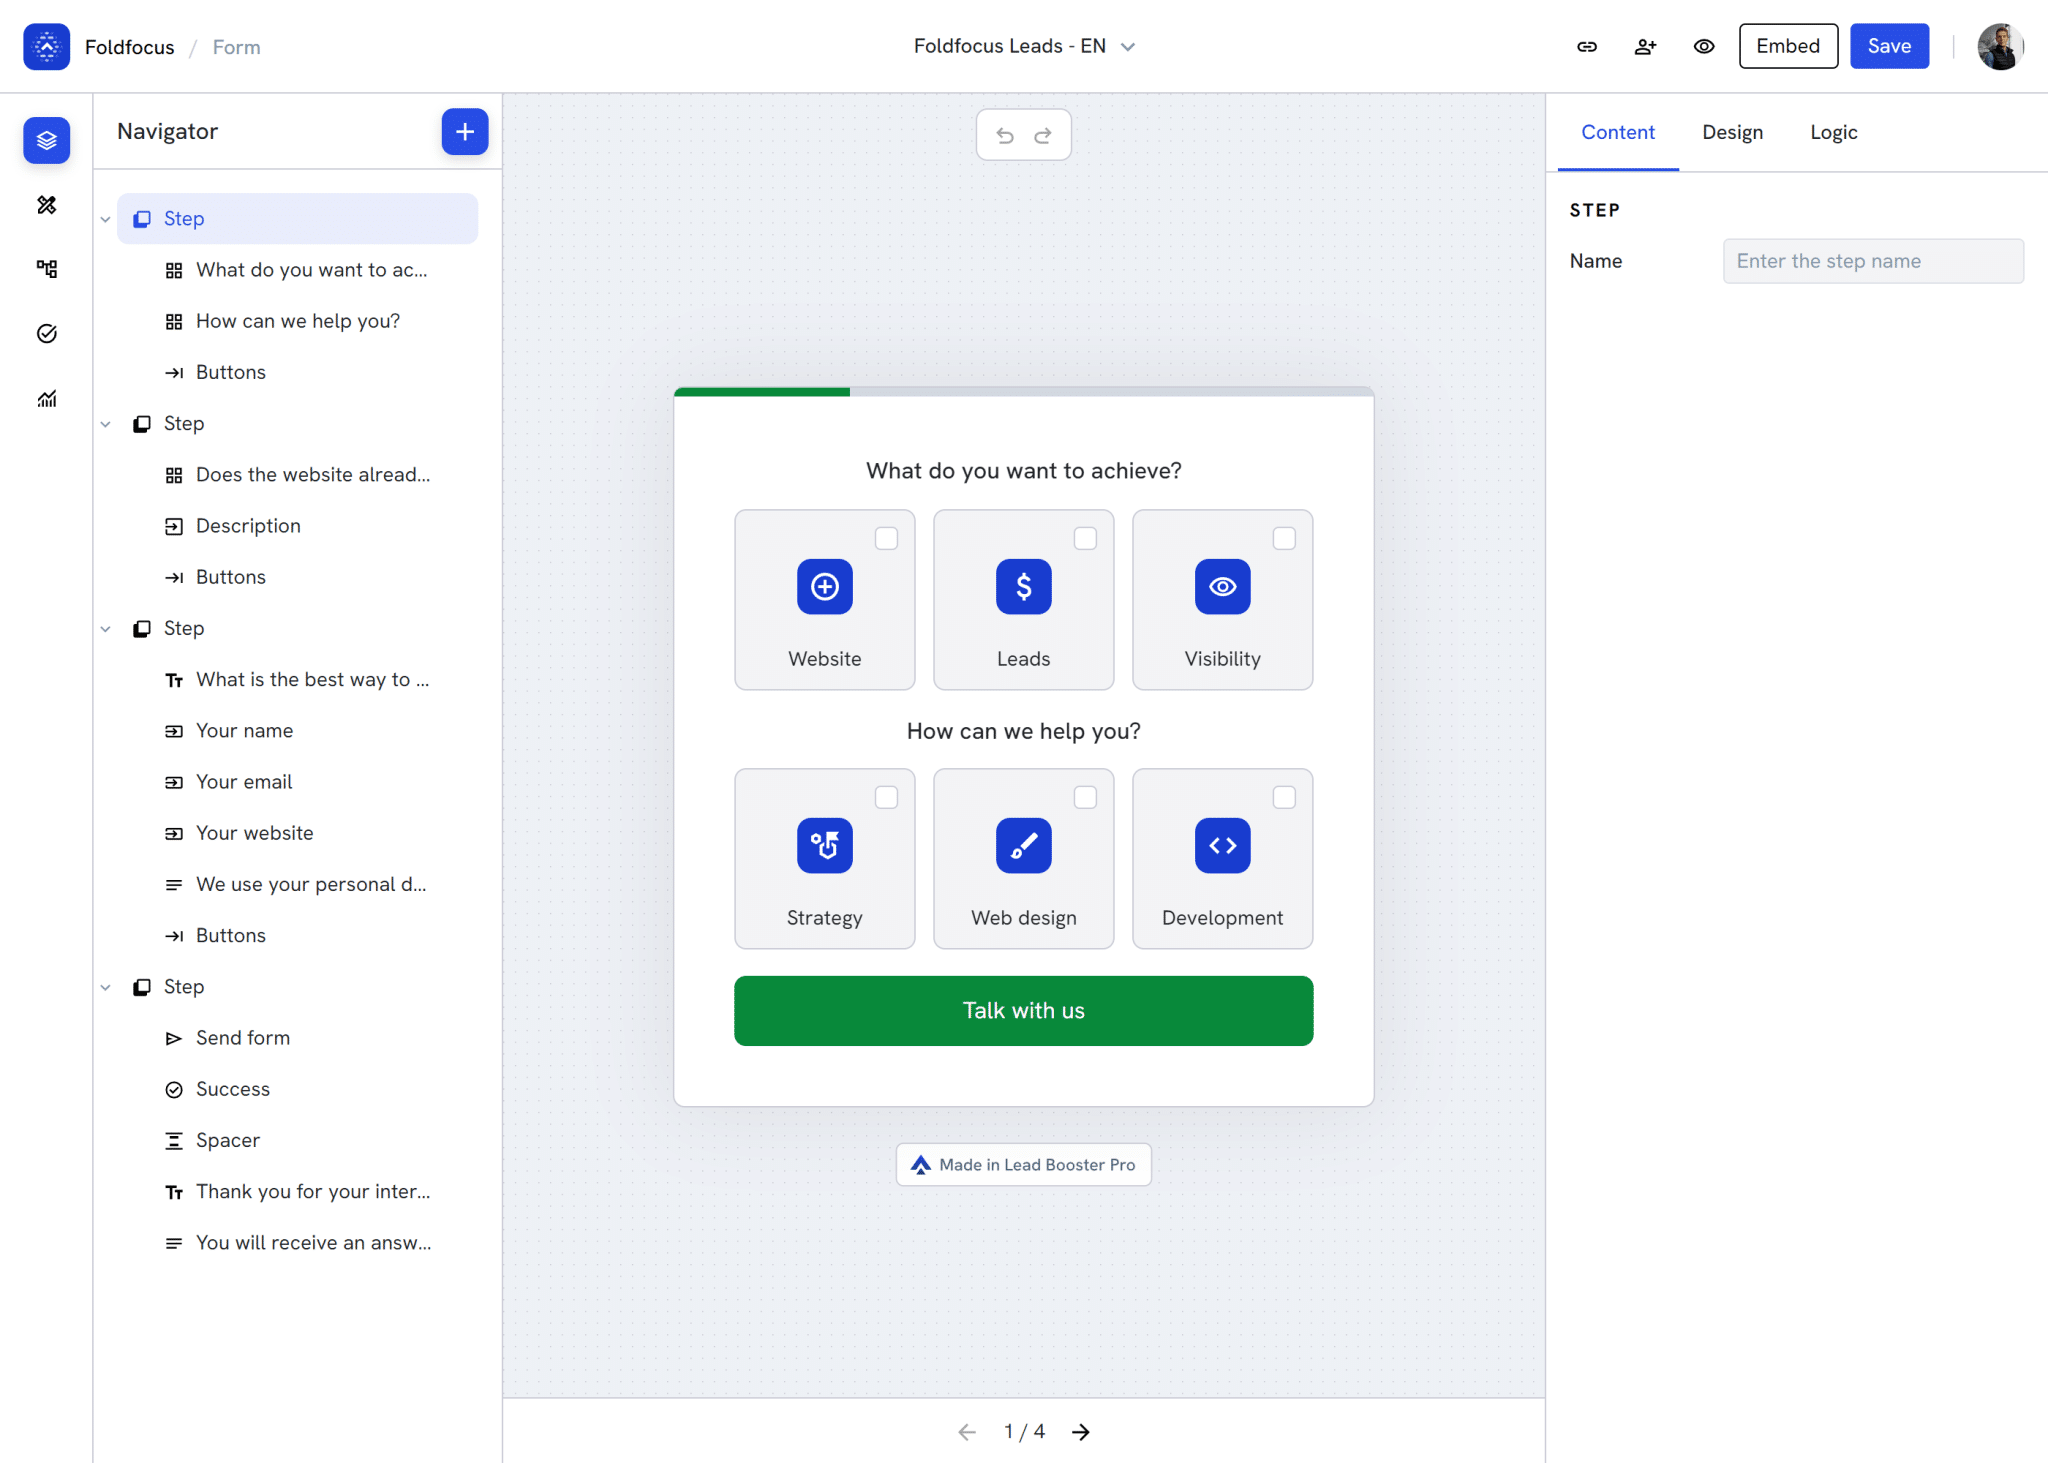Check the Website option checkbox
Screen dimensions: 2048x1463
pyautogui.click(x=886, y=538)
